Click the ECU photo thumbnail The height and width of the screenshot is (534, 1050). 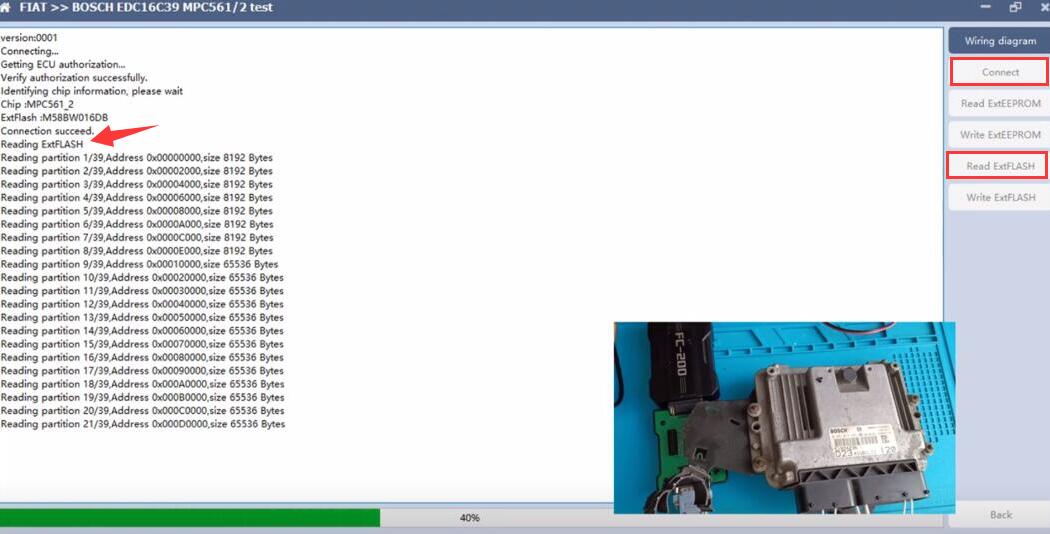pyautogui.click(x=784, y=418)
